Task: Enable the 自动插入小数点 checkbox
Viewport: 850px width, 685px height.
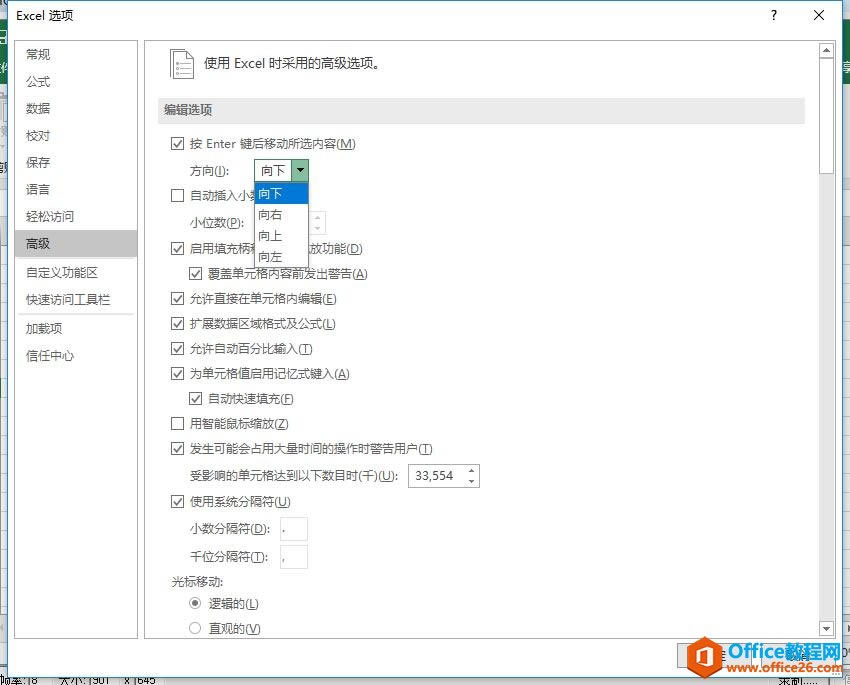Action: click(x=177, y=196)
